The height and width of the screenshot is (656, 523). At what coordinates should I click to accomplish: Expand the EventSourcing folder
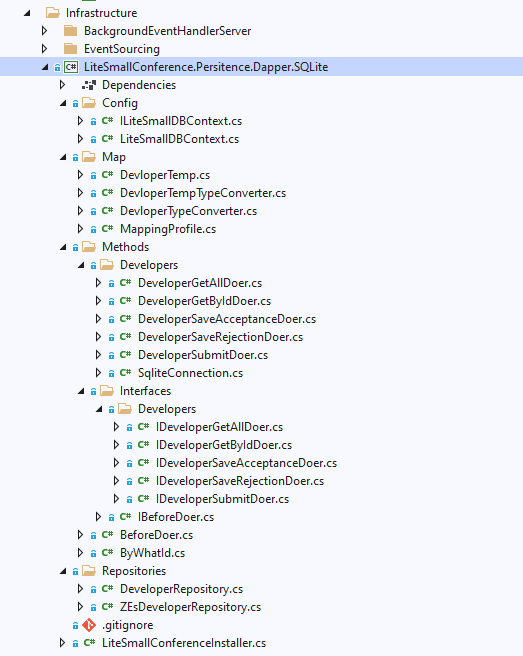[x=44, y=49]
